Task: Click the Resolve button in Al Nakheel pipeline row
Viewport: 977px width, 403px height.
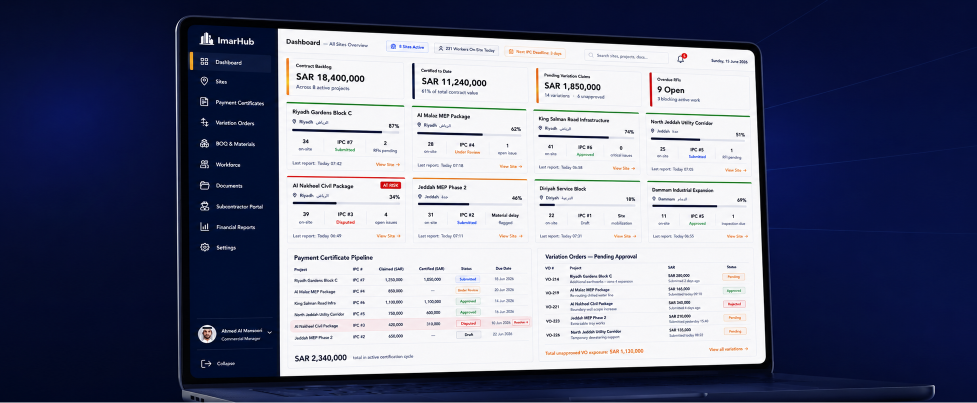Action: [x=520, y=323]
